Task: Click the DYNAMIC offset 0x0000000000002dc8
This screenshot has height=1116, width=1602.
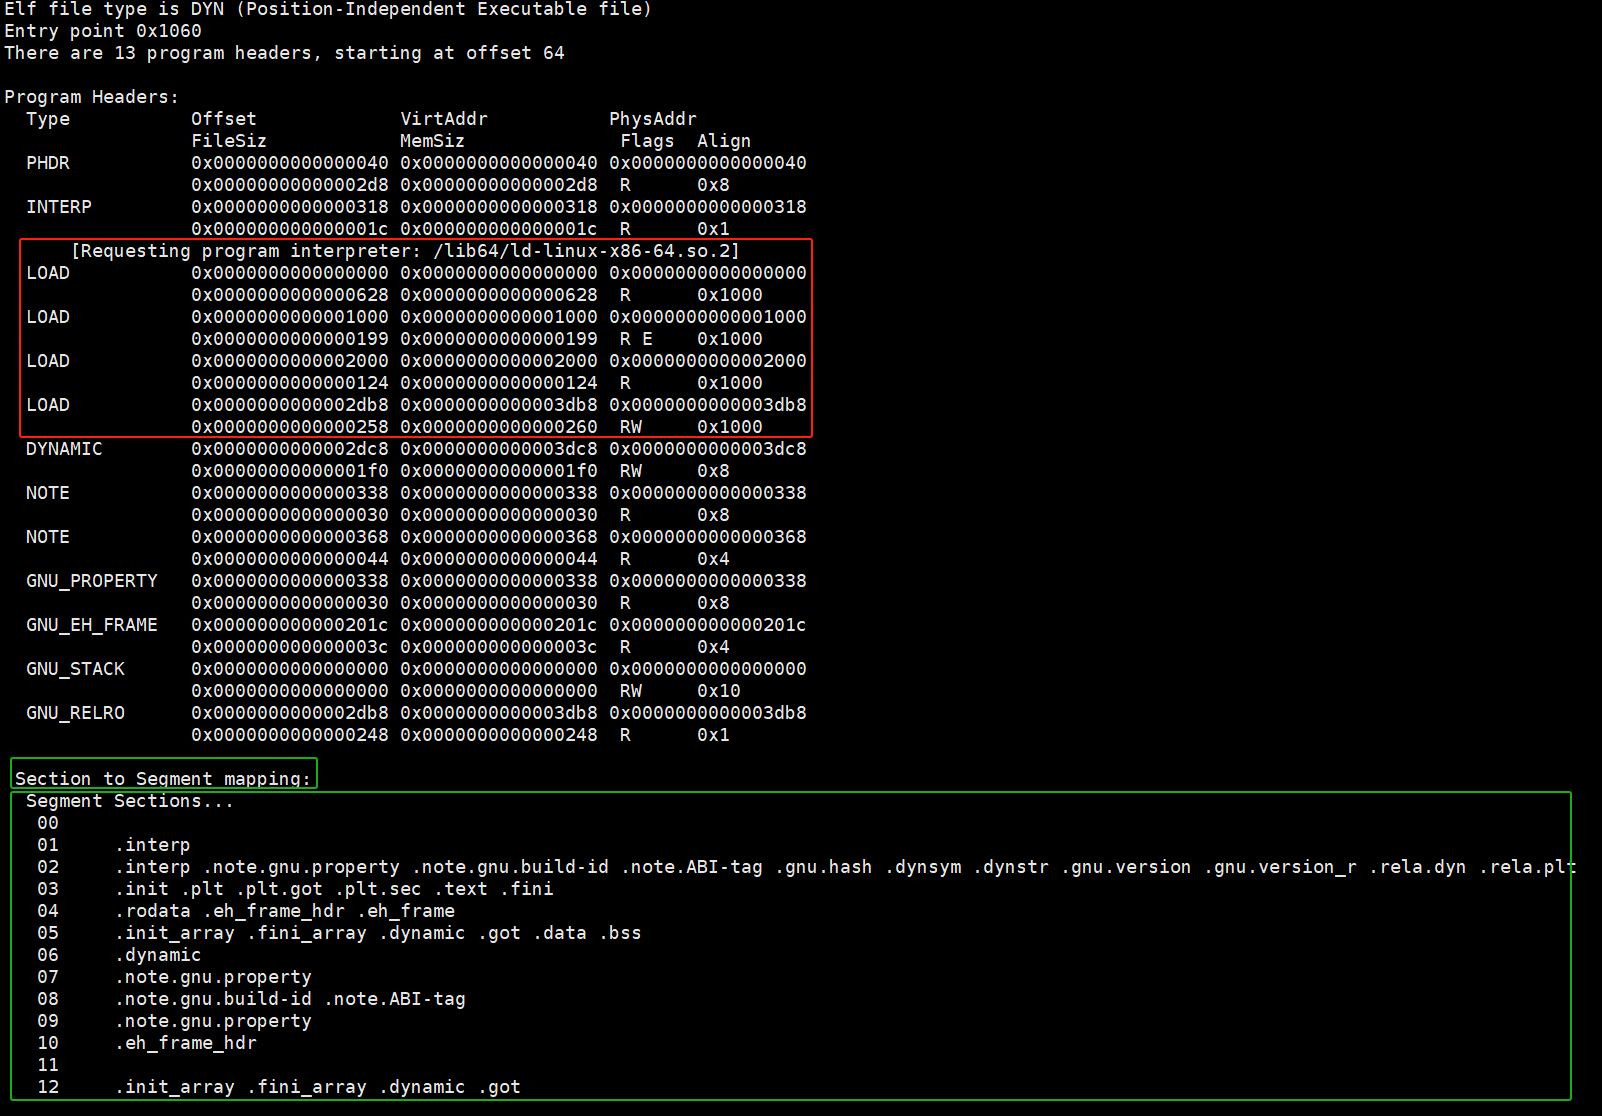Action: [x=290, y=449]
